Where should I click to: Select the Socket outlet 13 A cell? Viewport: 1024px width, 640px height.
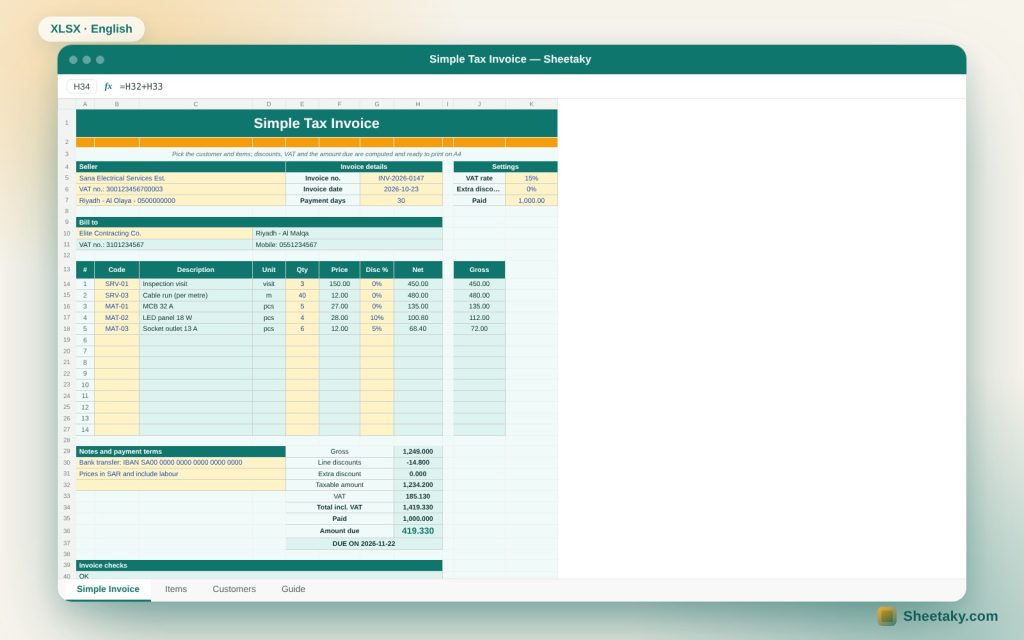point(195,328)
